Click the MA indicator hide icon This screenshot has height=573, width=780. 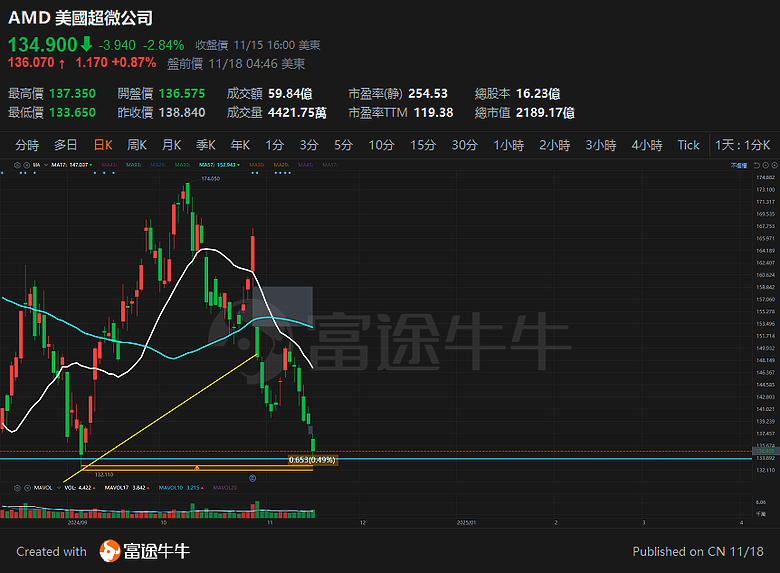[26, 165]
